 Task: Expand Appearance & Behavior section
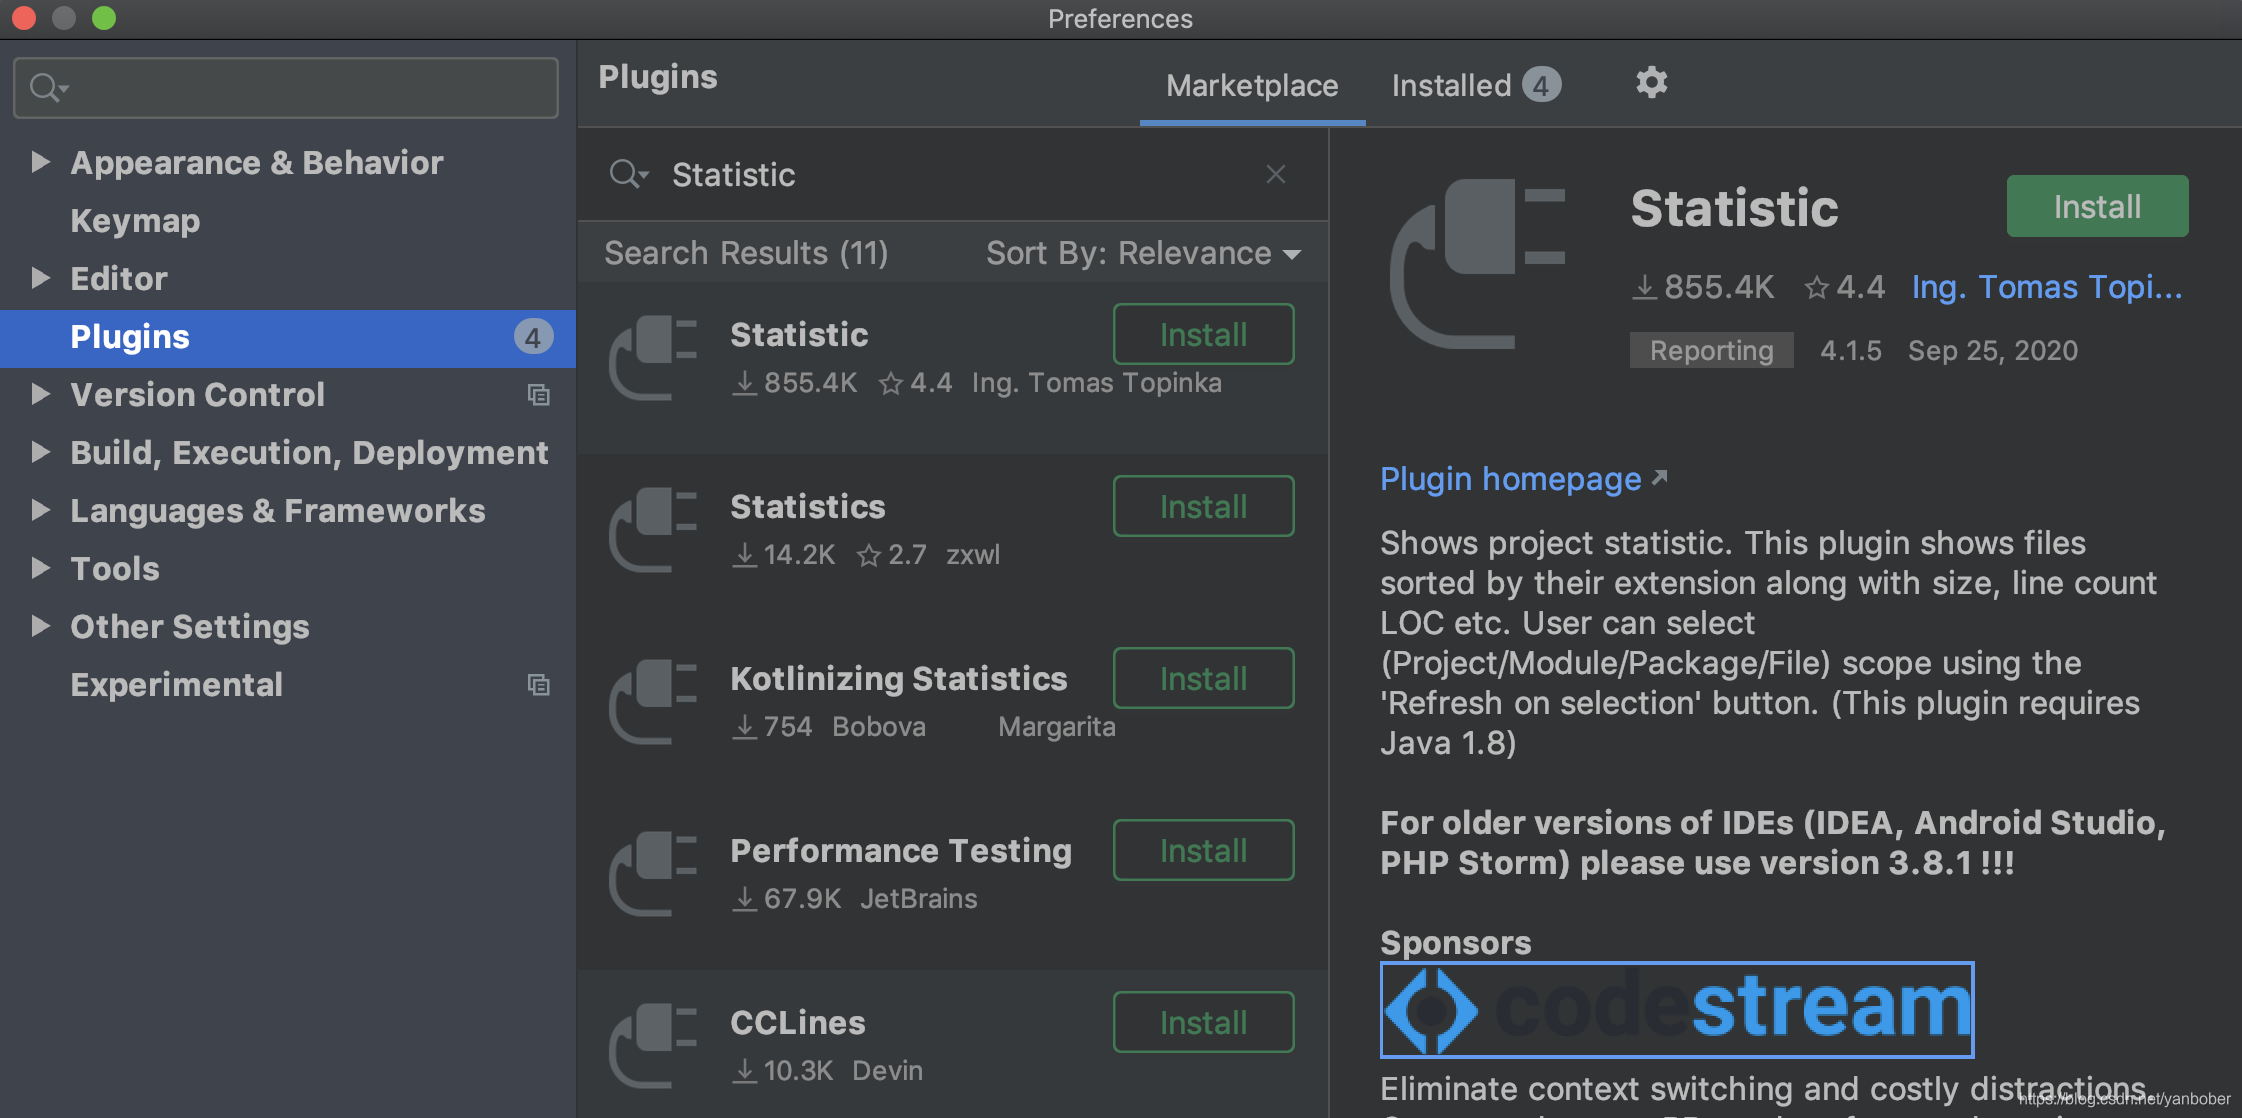pos(40,162)
